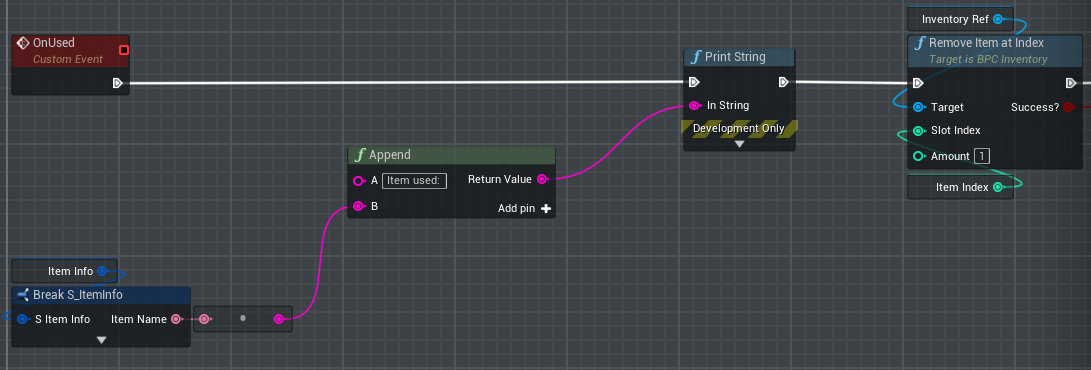The height and width of the screenshot is (370, 1091).
Task: Select the conversion node's center dot
Action: click(x=242, y=318)
